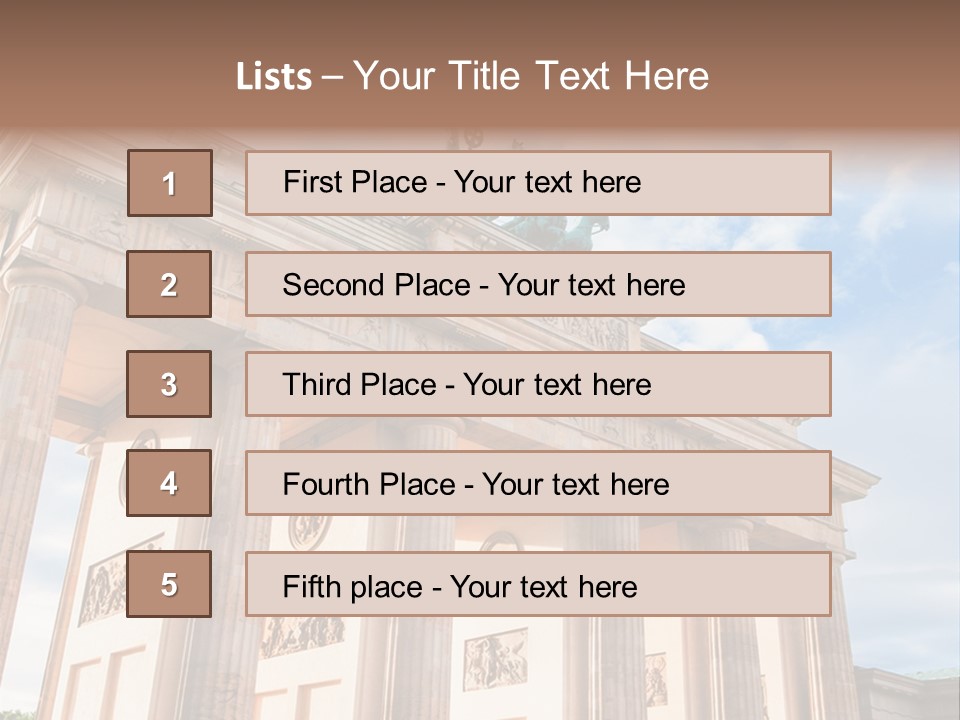Select the Your Title Text Here heading

[x=531, y=77]
